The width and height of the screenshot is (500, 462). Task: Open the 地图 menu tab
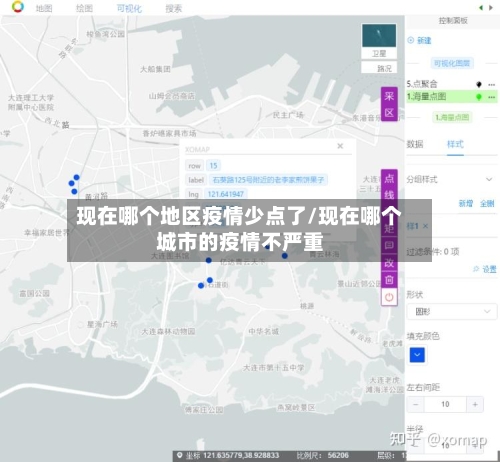(x=44, y=8)
